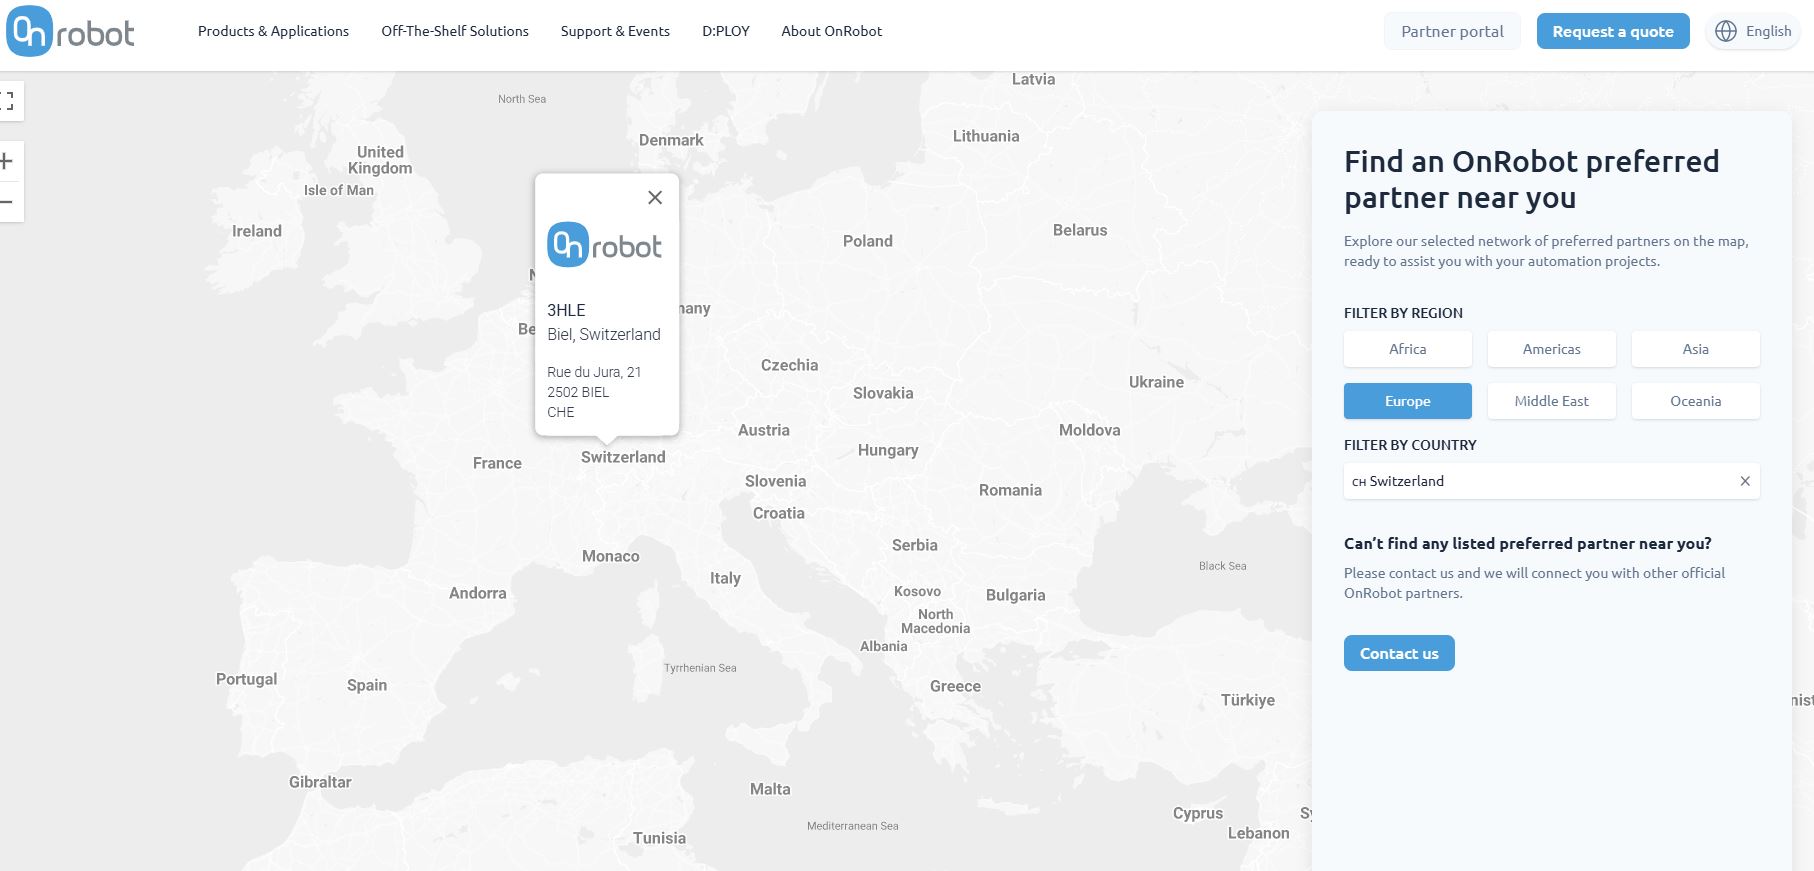The image size is (1814, 871).
Task: Select the Asia region filter
Action: 1695,349
